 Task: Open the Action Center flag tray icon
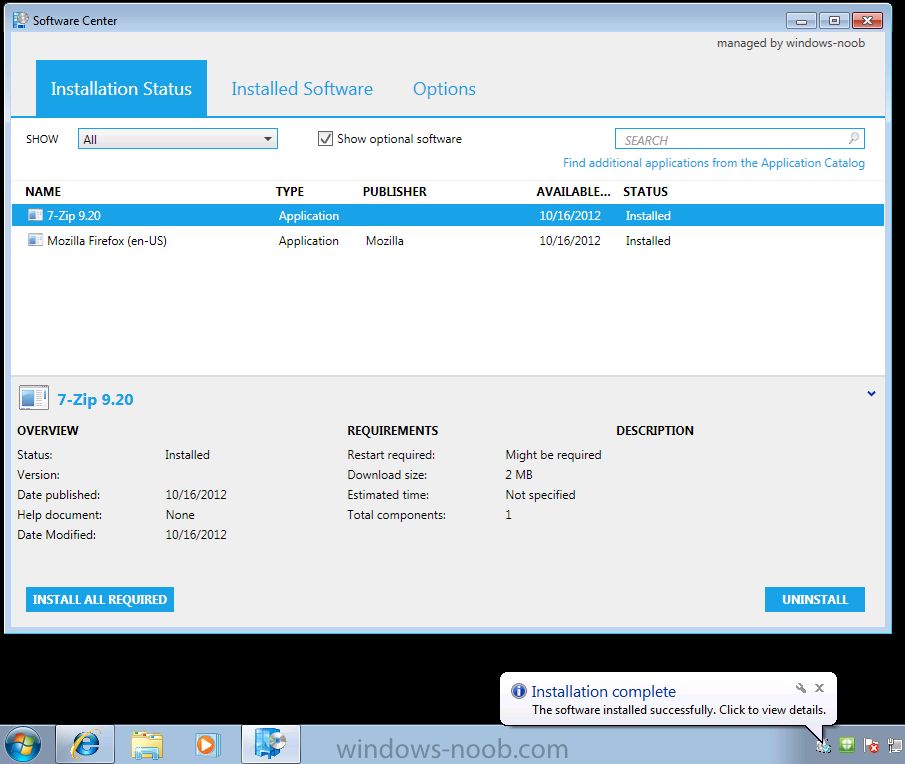coord(871,746)
